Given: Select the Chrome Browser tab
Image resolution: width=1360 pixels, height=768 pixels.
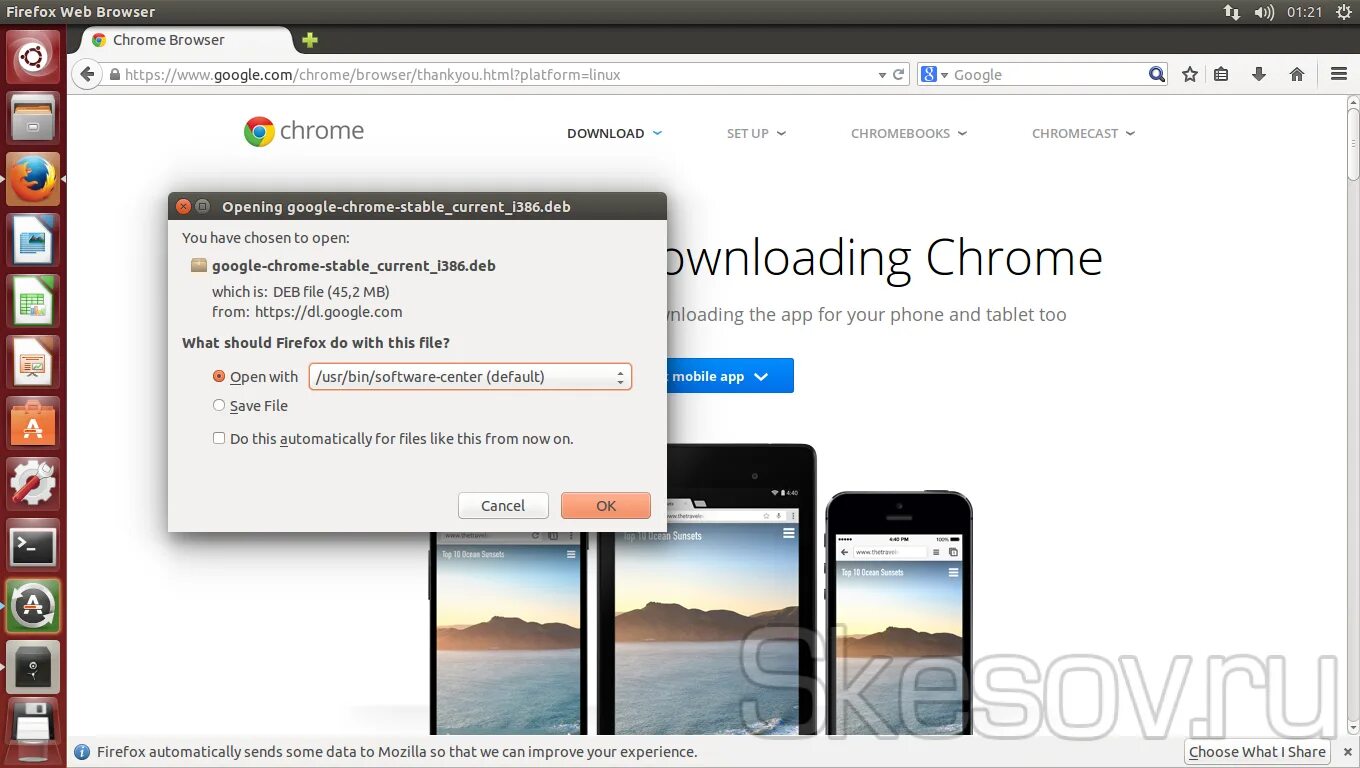Looking at the screenshot, I should pyautogui.click(x=185, y=40).
